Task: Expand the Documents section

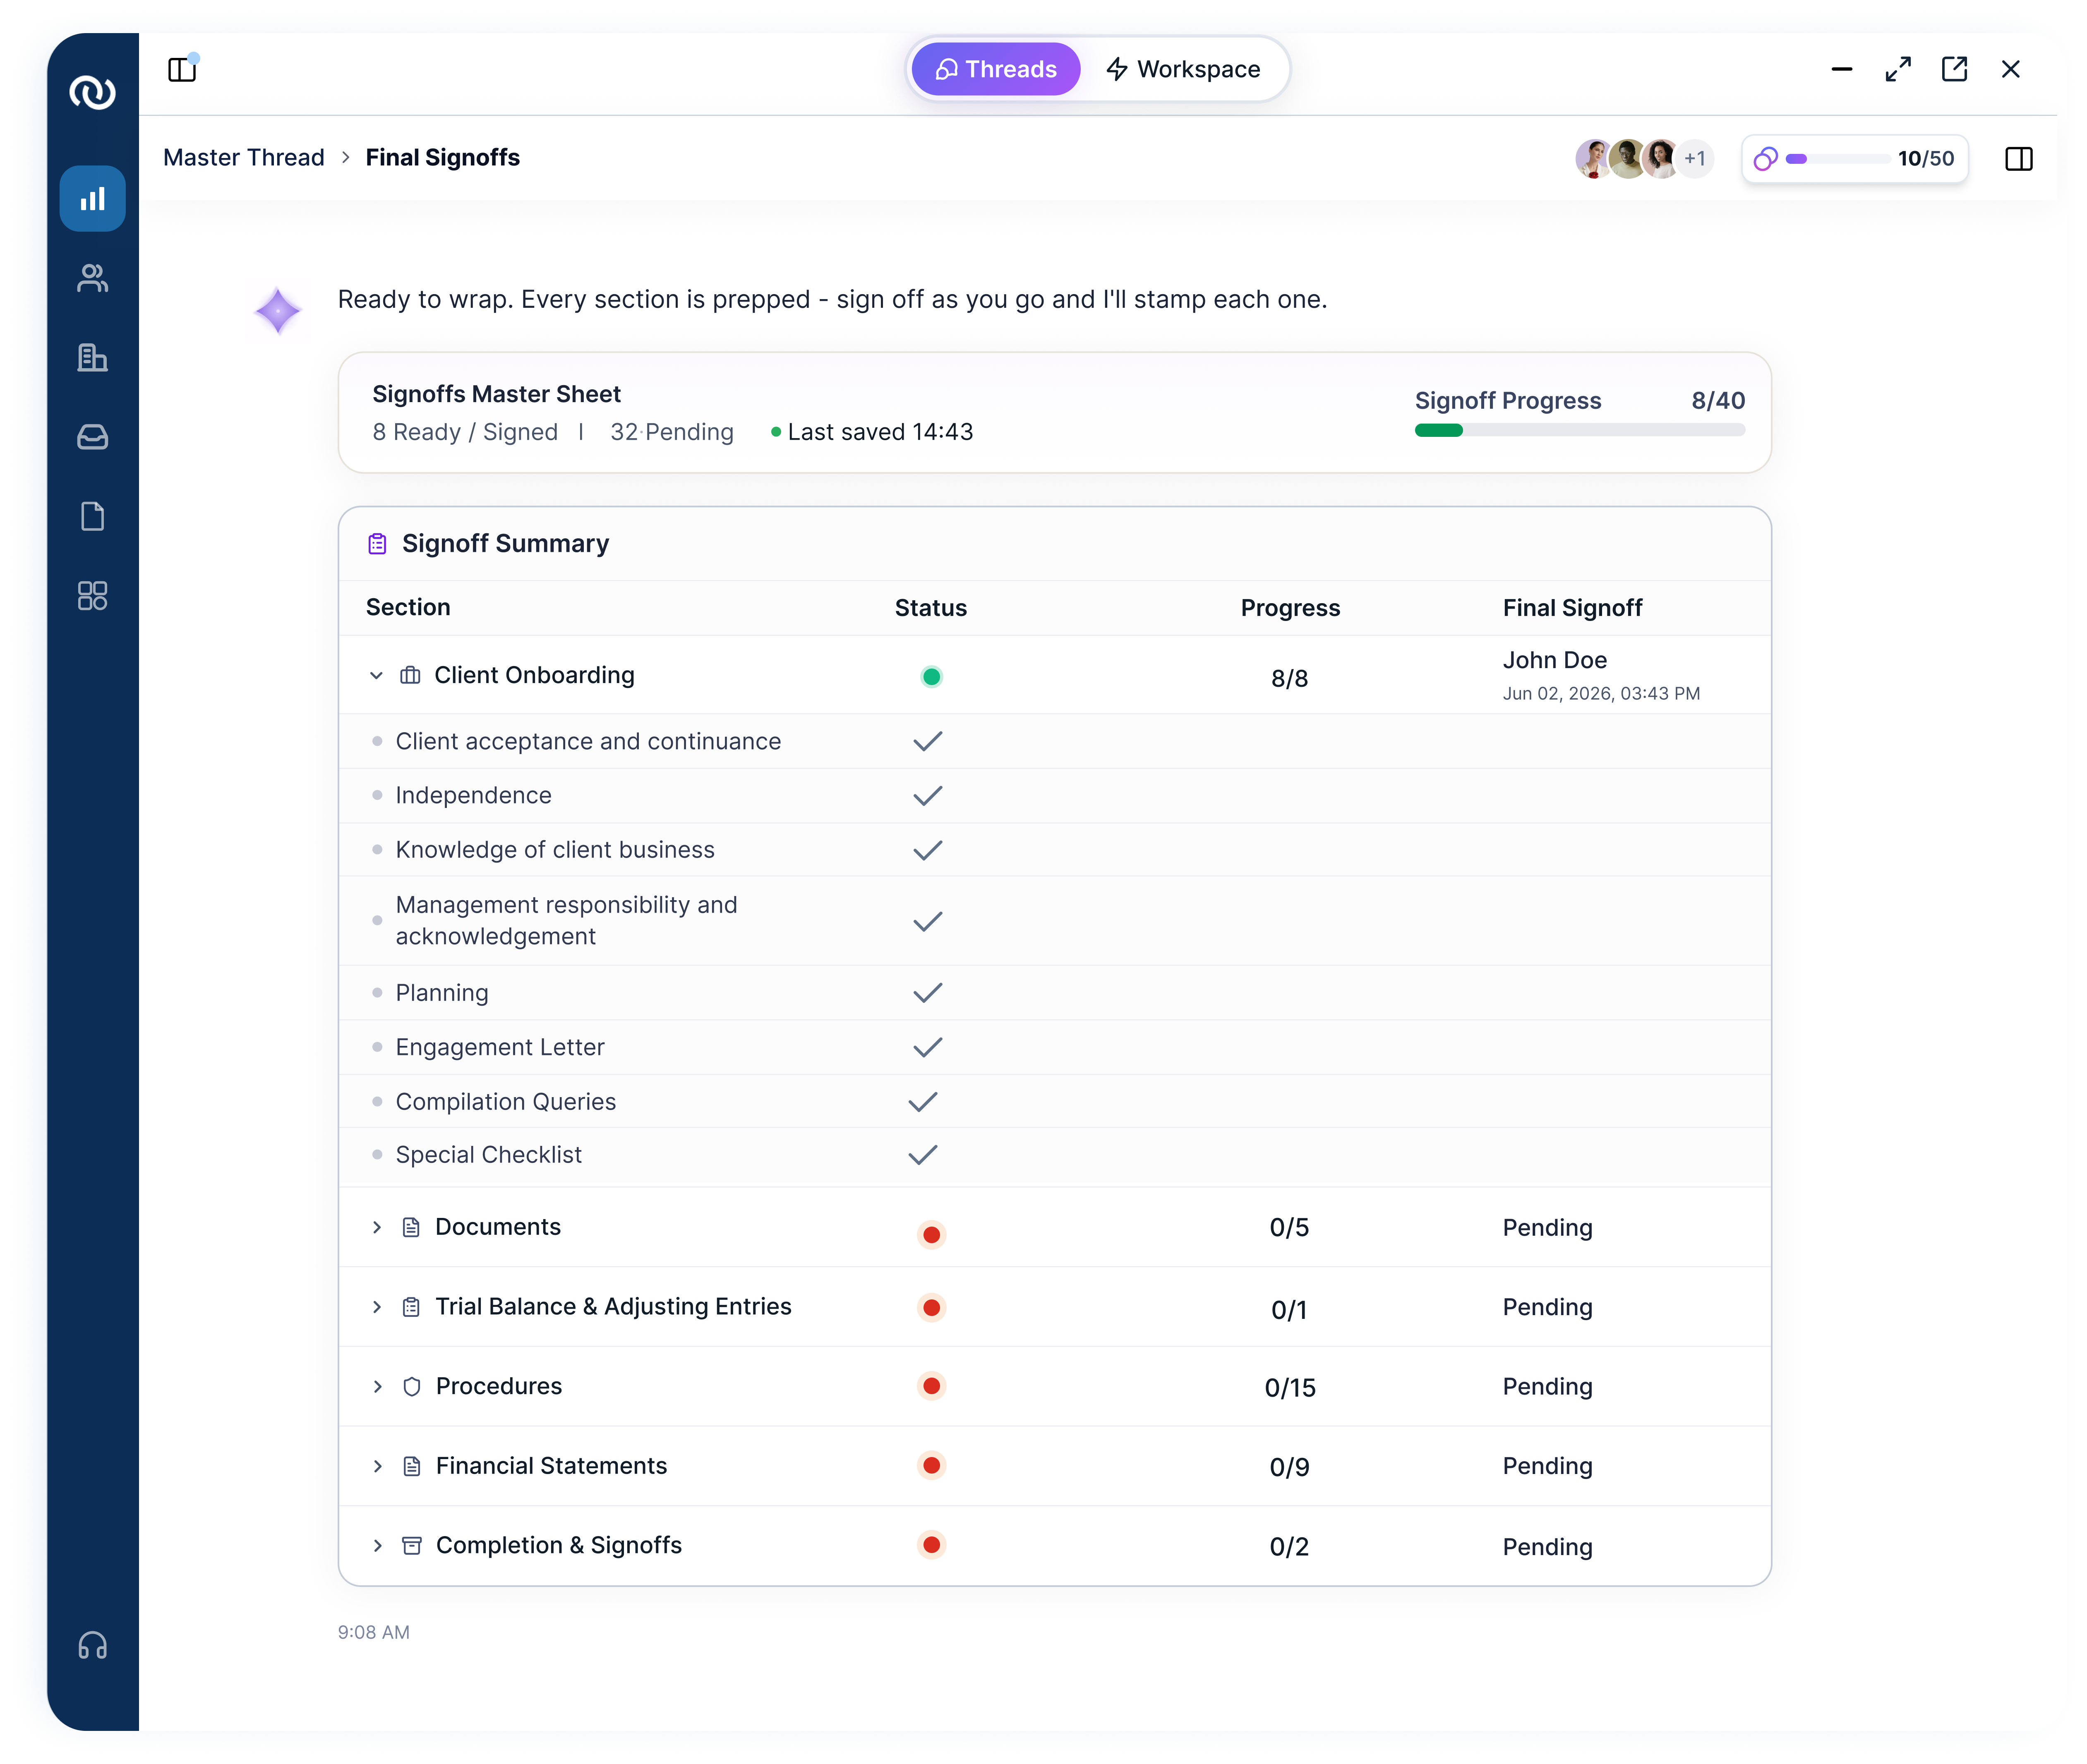Action: point(377,1227)
